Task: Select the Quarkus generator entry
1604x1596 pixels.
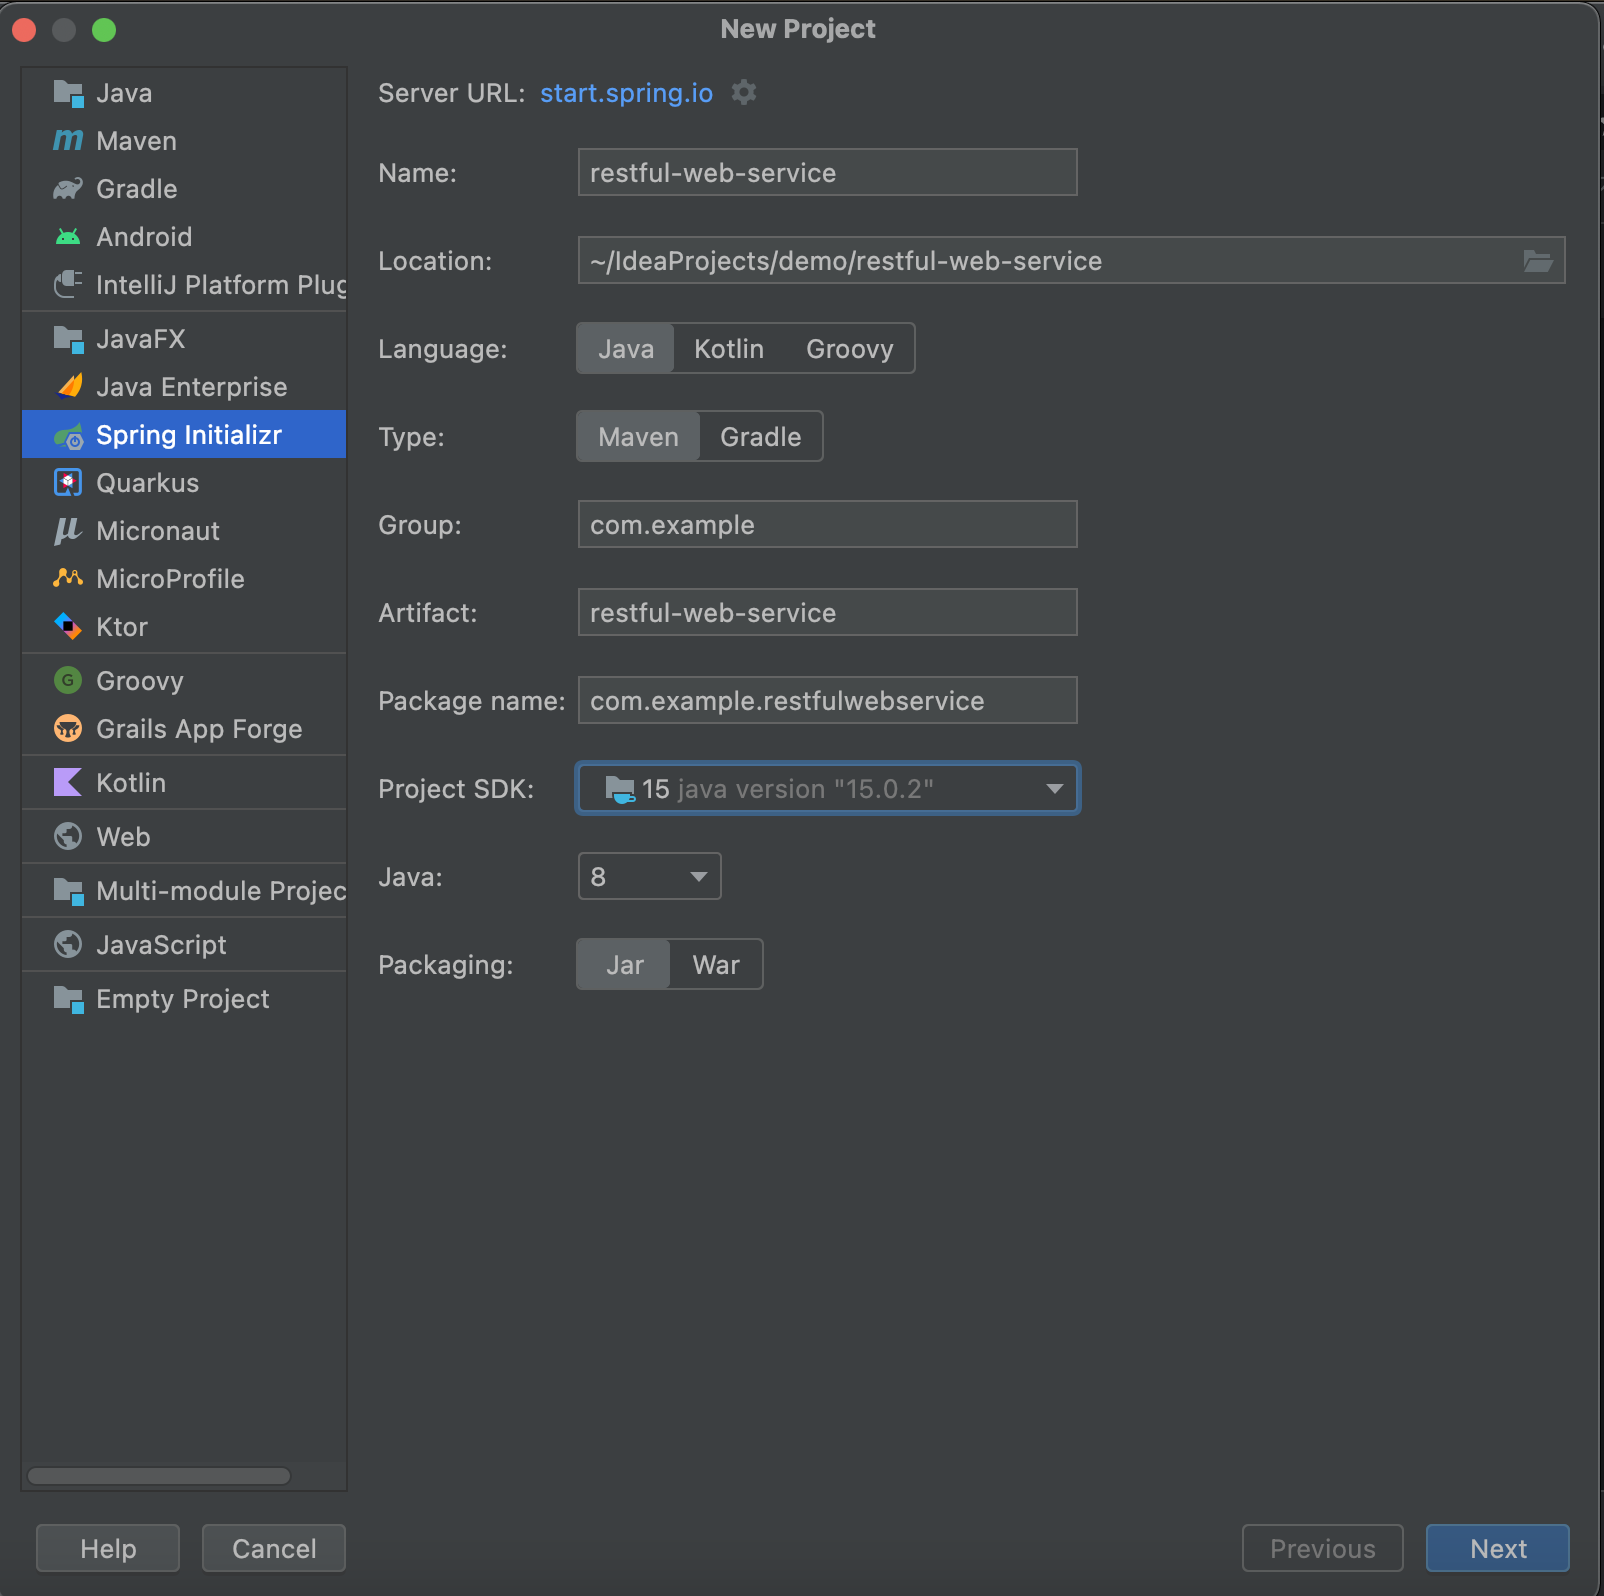Action: coord(184,483)
